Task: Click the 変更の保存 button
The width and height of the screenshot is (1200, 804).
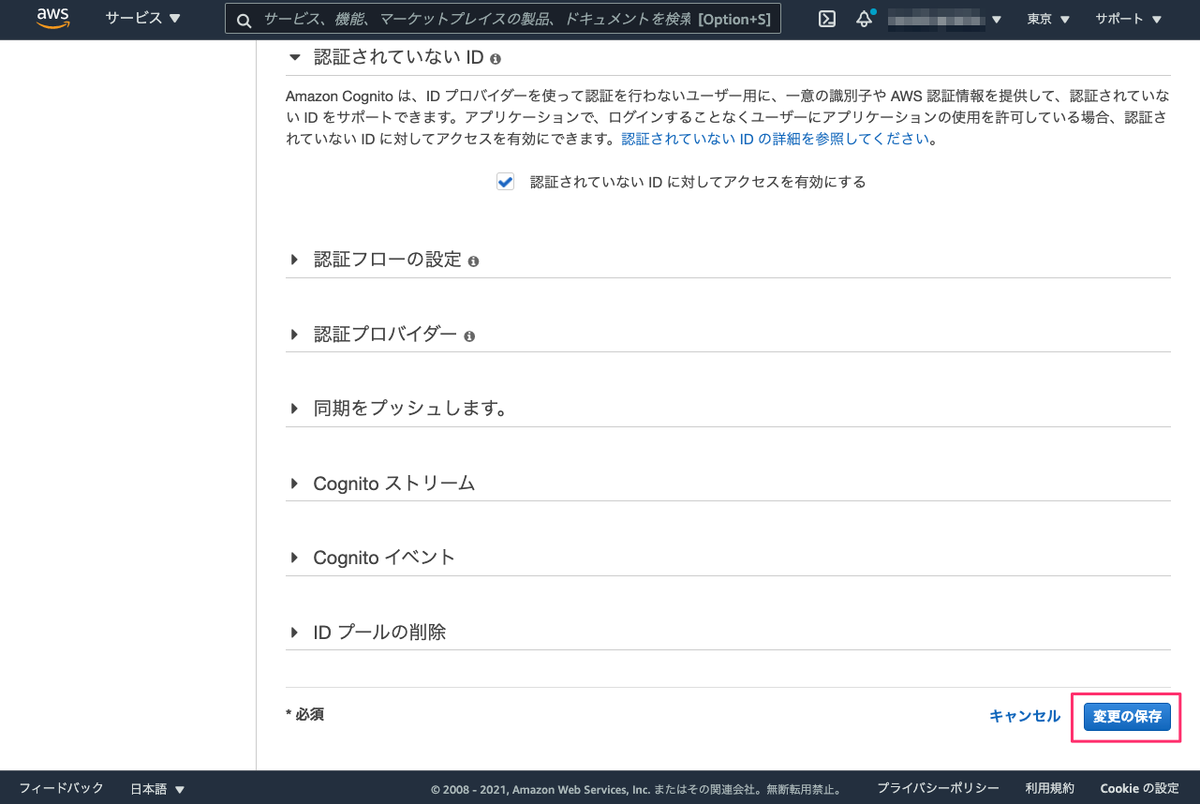Action: [1126, 716]
